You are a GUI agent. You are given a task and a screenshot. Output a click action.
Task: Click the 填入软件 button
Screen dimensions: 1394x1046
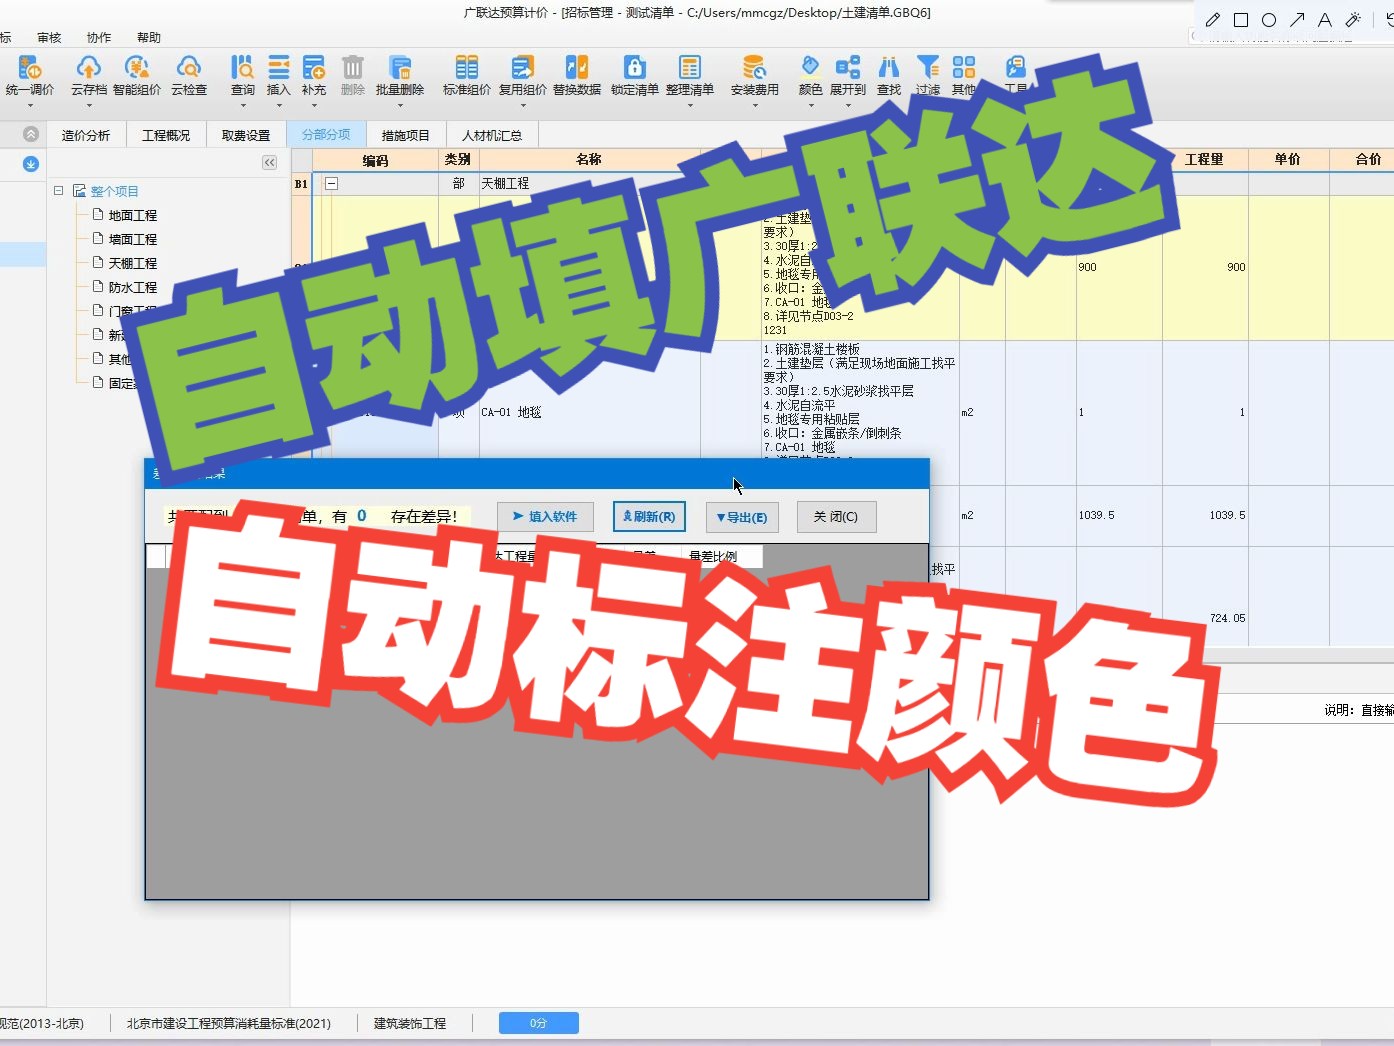coord(545,517)
